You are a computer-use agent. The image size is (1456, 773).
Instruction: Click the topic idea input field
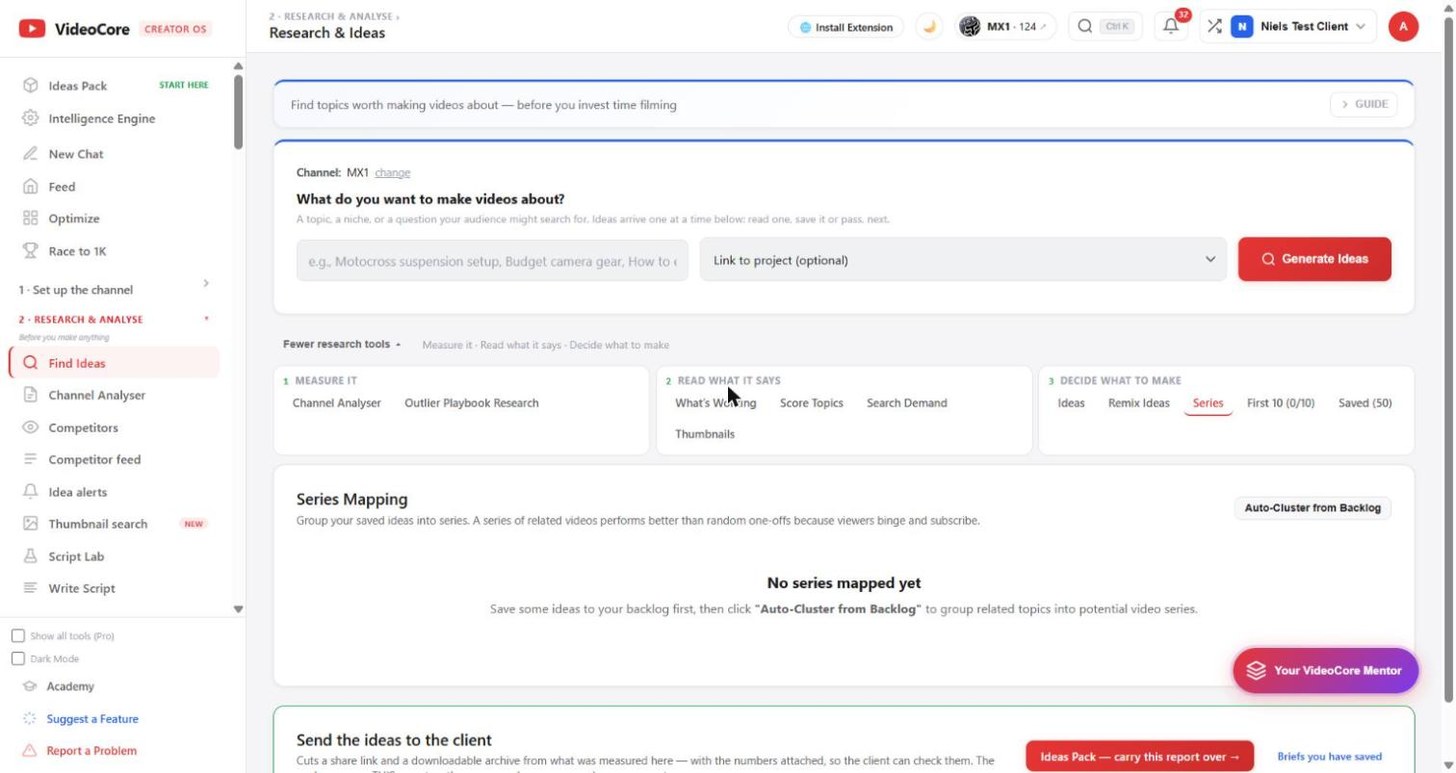(492, 260)
